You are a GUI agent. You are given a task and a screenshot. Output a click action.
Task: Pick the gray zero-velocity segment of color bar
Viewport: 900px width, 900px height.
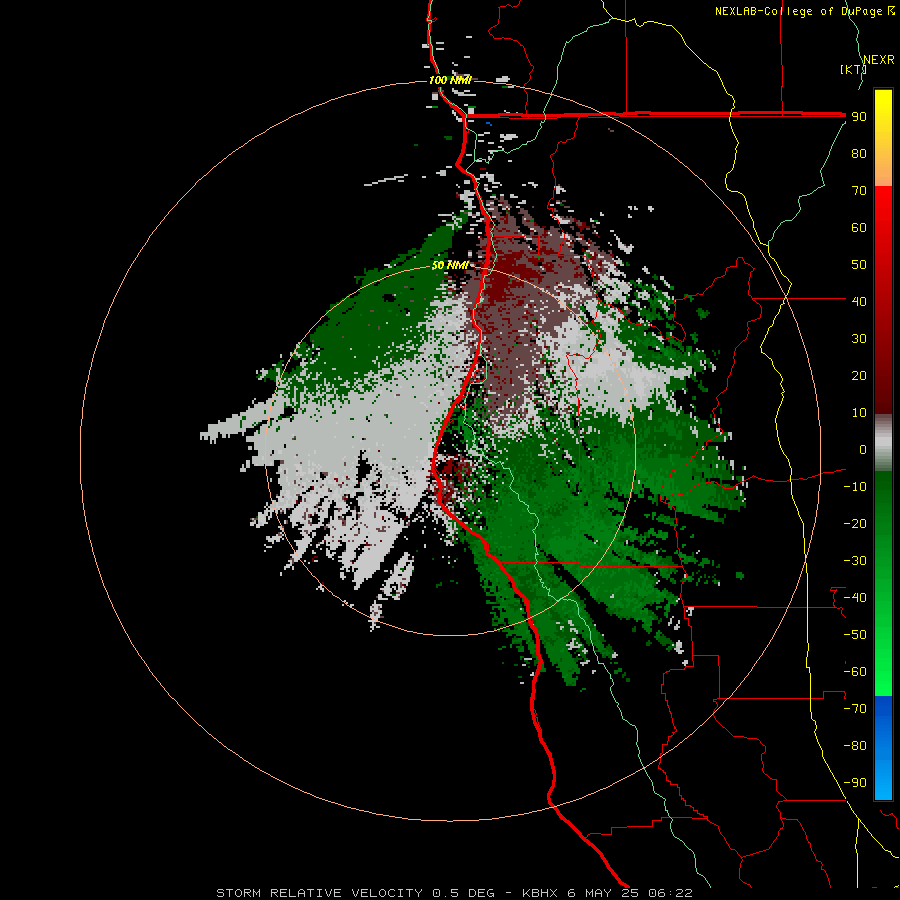[883, 443]
